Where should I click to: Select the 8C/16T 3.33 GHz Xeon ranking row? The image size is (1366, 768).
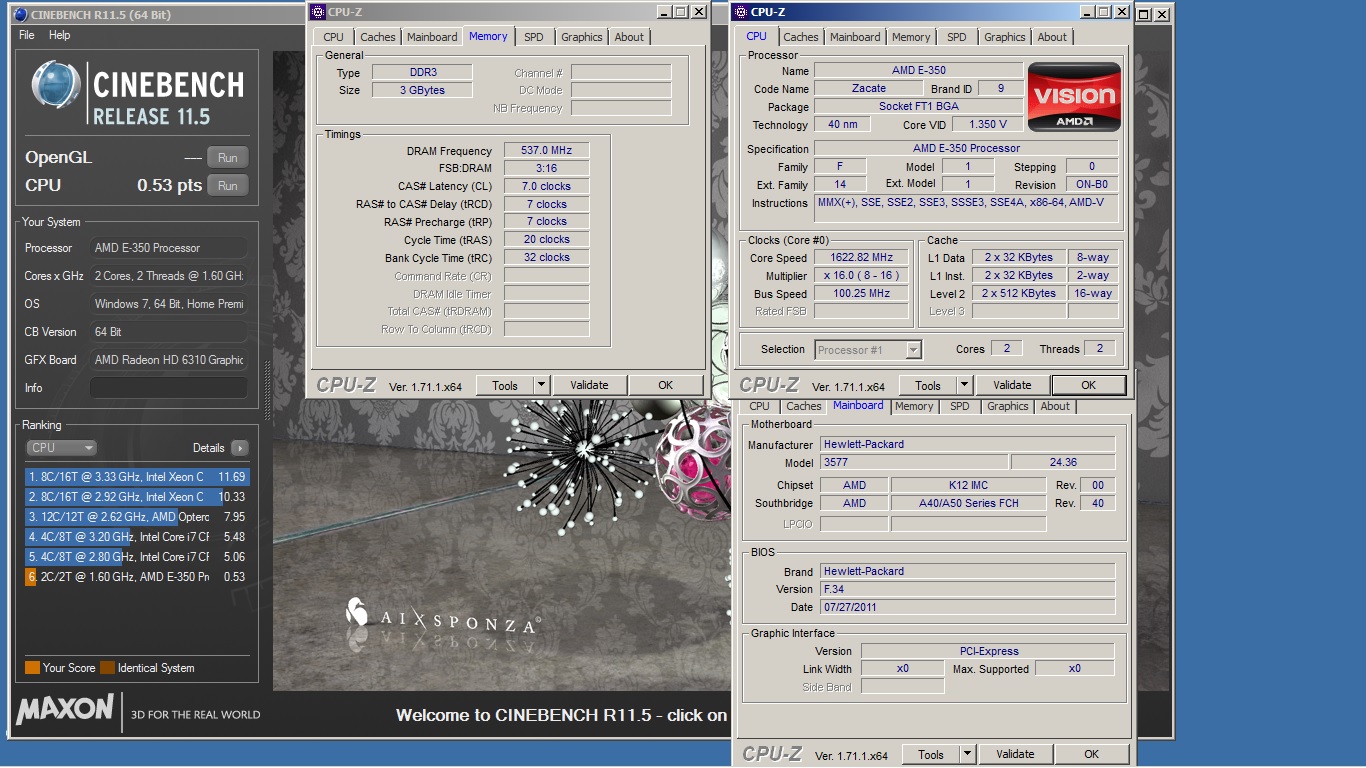click(x=137, y=477)
